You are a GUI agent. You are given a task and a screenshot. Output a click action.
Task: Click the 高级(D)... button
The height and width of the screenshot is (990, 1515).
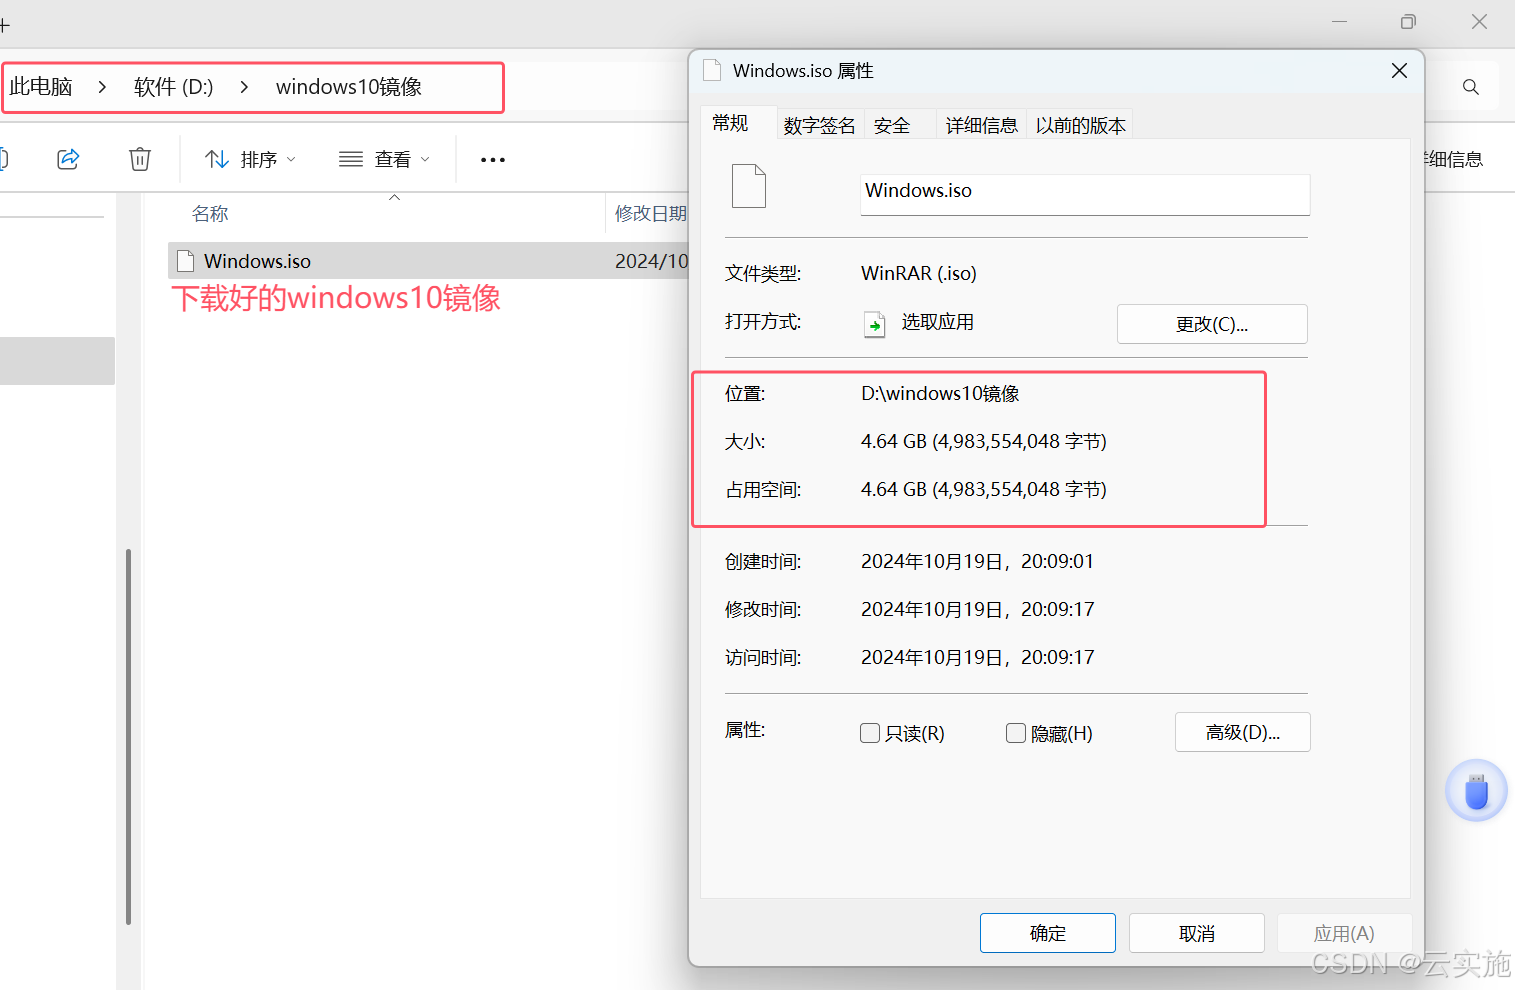[1243, 732]
